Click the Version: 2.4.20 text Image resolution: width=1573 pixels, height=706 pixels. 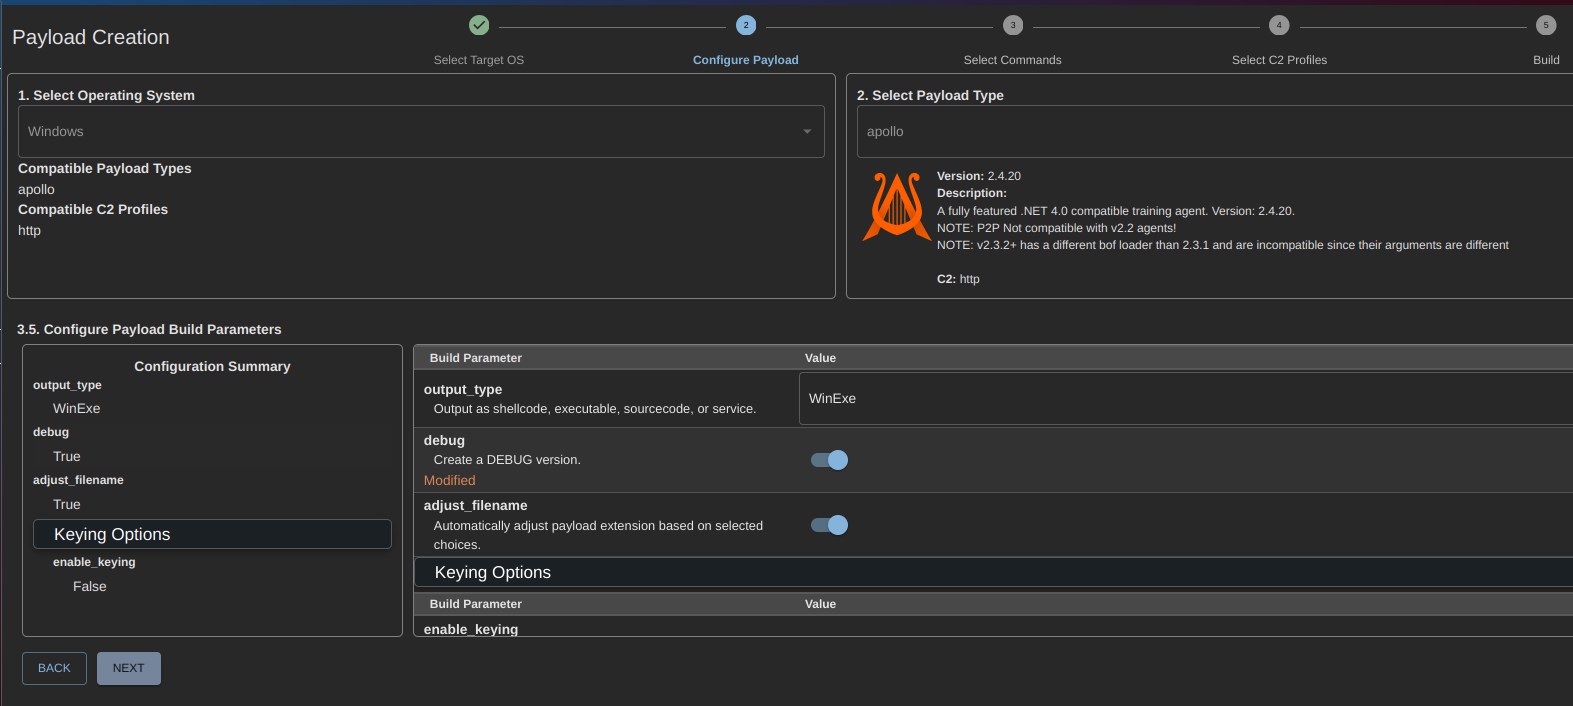click(979, 176)
